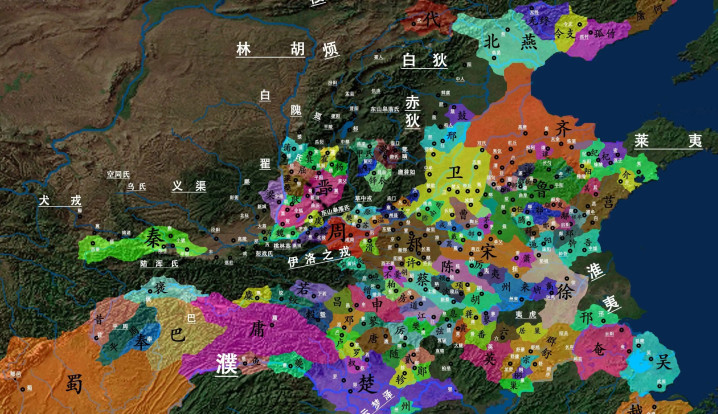Select the '邢' label on cyan region
The width and height of the screenshot is (718, 414).
coord(451,136)
